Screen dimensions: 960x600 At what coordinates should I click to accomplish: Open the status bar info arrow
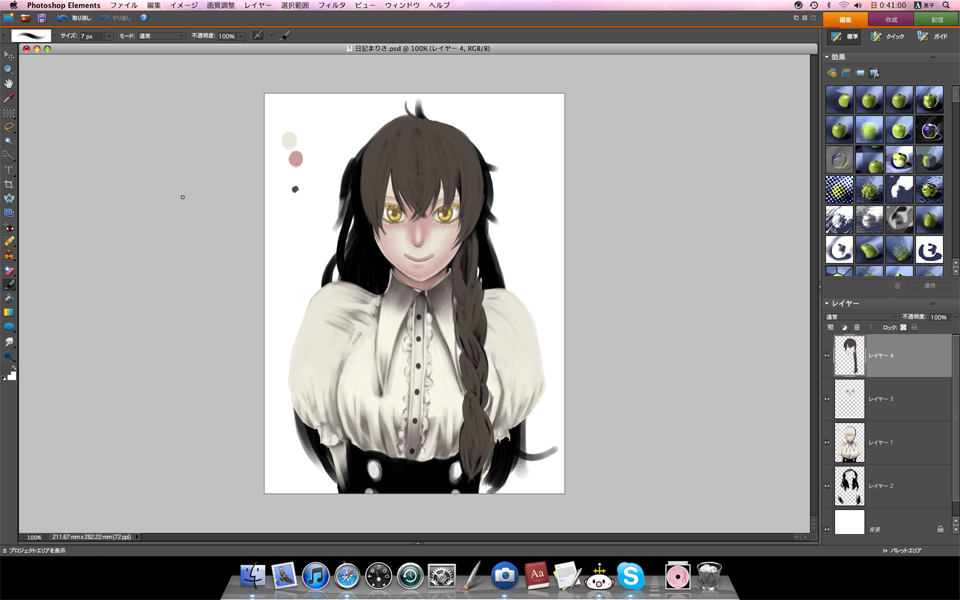click(x=137, y=537)
